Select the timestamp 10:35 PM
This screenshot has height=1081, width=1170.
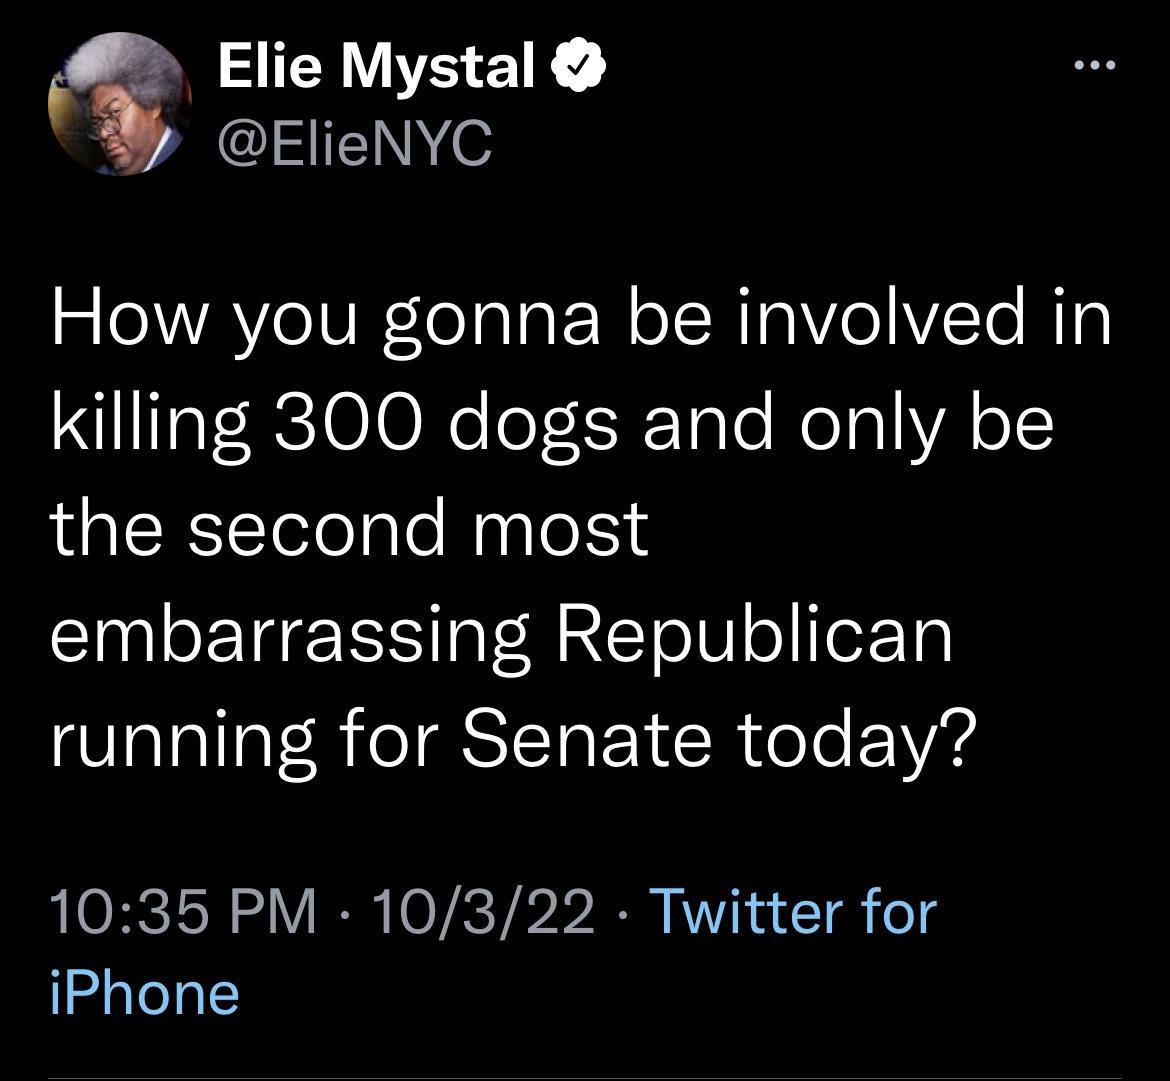pyautogui.click(x=180, y=911)
